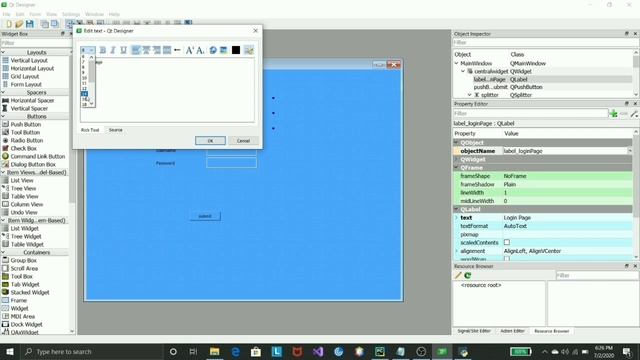Image resolution: width=640 pixels, height=360 pixels.
Task: Click the Open file toolbar icon
Action: (x=19, y=24)
